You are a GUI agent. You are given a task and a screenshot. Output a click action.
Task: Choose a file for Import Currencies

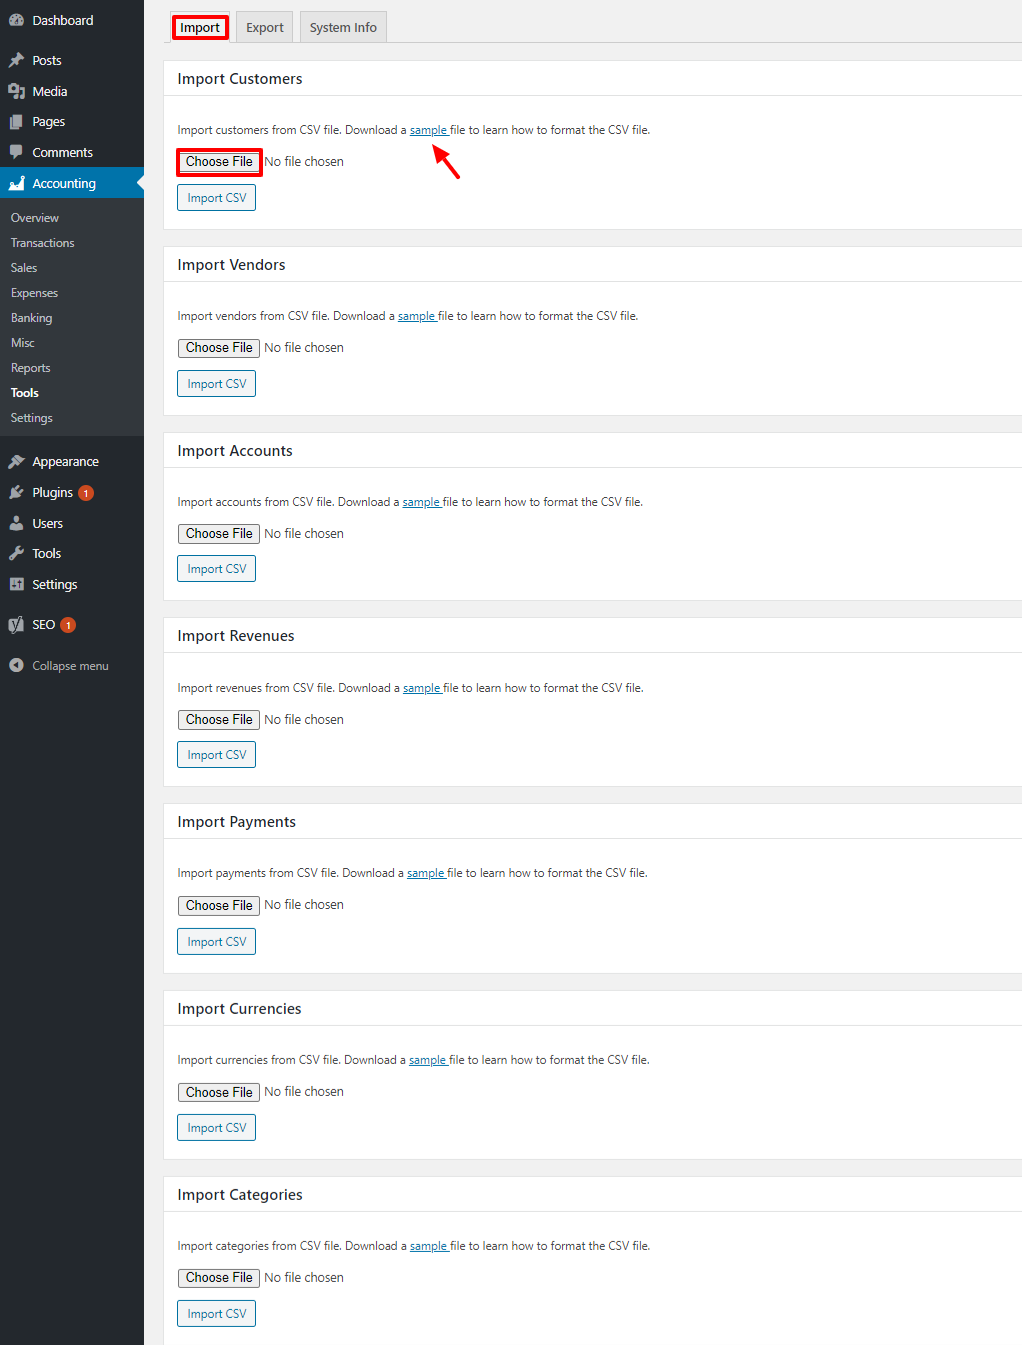click(219, 1092)
